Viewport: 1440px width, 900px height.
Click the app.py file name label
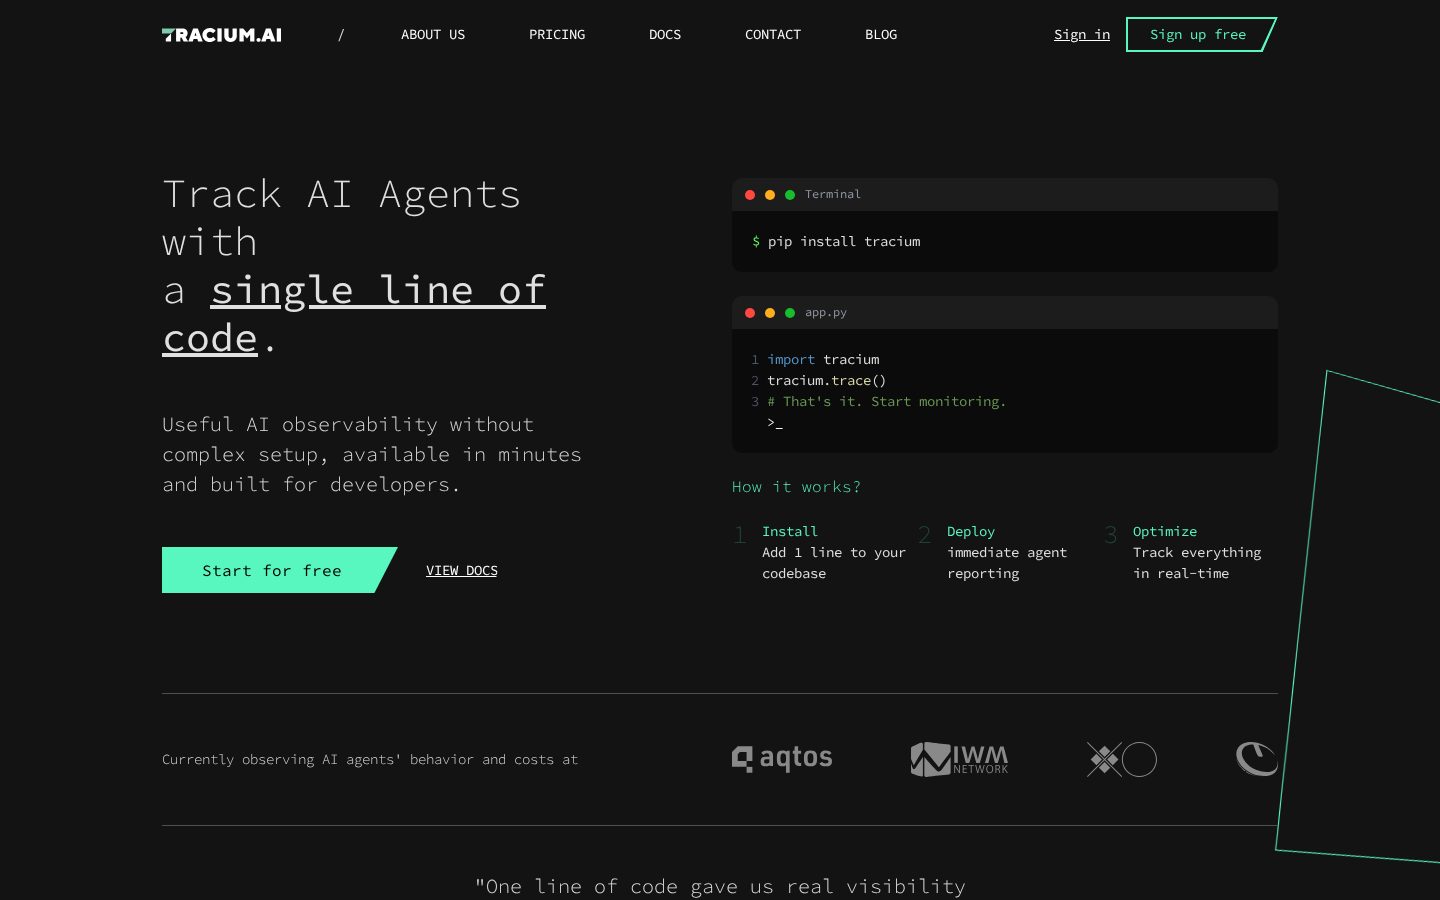click(x=826, y=313)
